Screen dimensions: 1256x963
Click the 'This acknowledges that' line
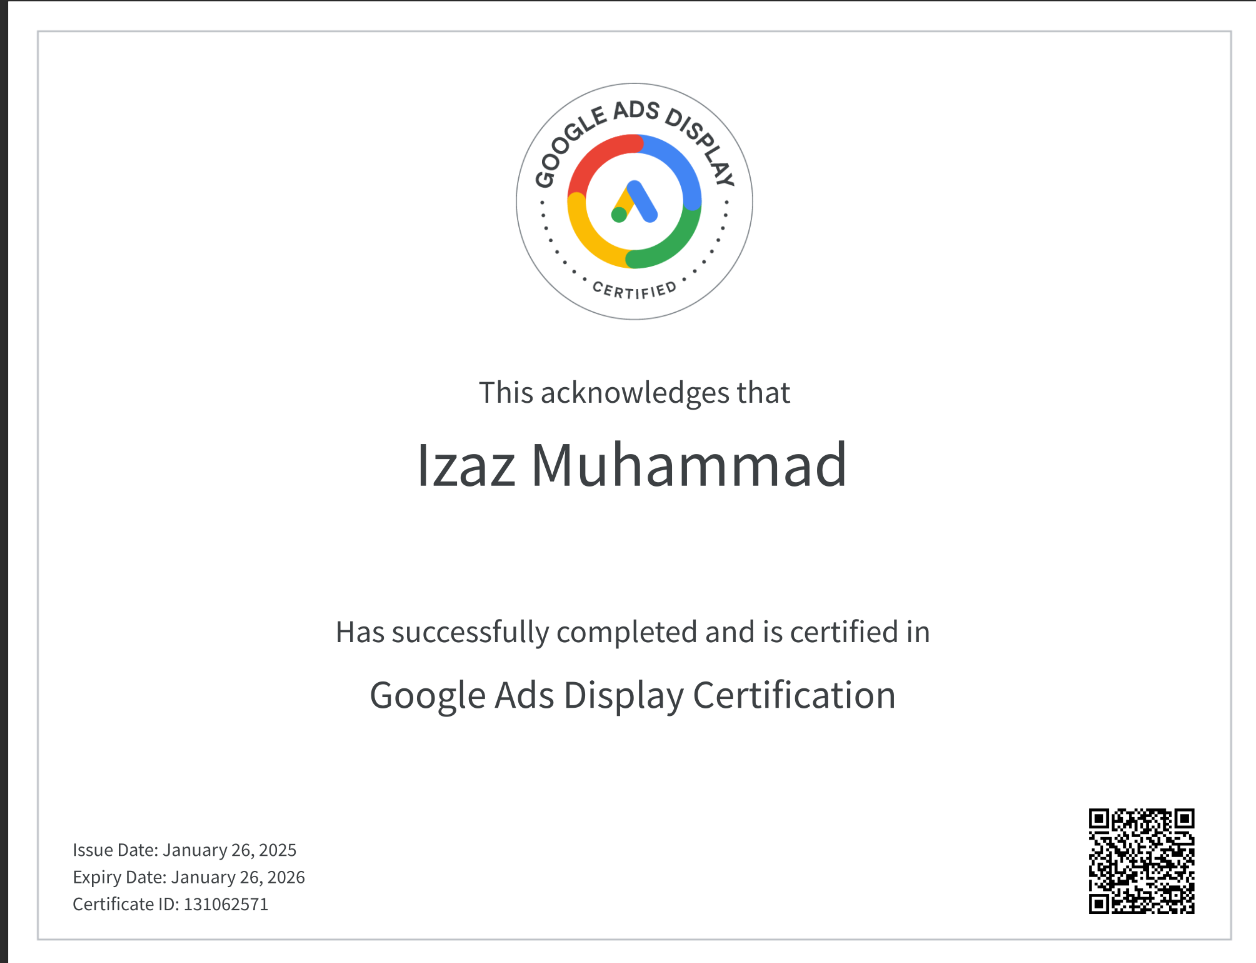coord(634,393)
